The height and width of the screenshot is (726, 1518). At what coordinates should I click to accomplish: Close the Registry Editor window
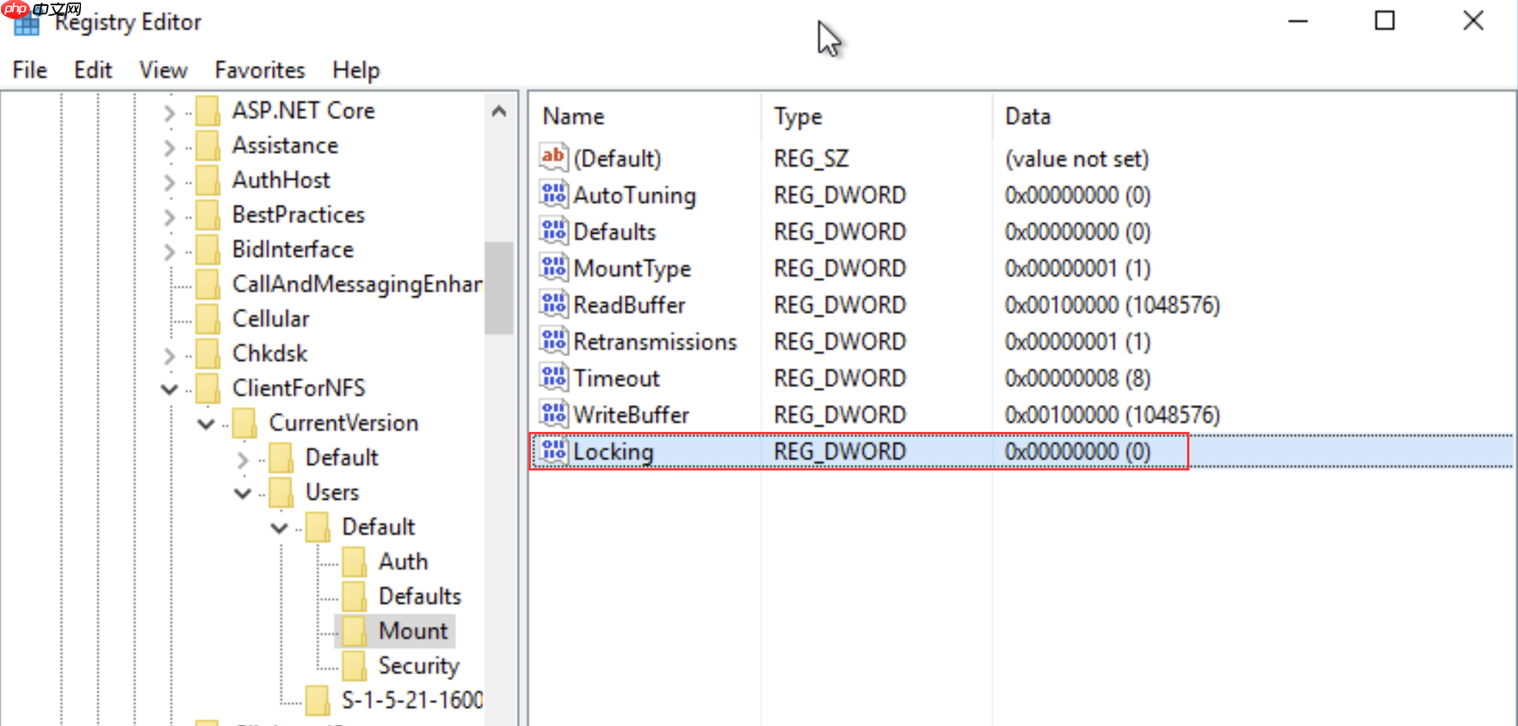click(x=1473, y=21)
